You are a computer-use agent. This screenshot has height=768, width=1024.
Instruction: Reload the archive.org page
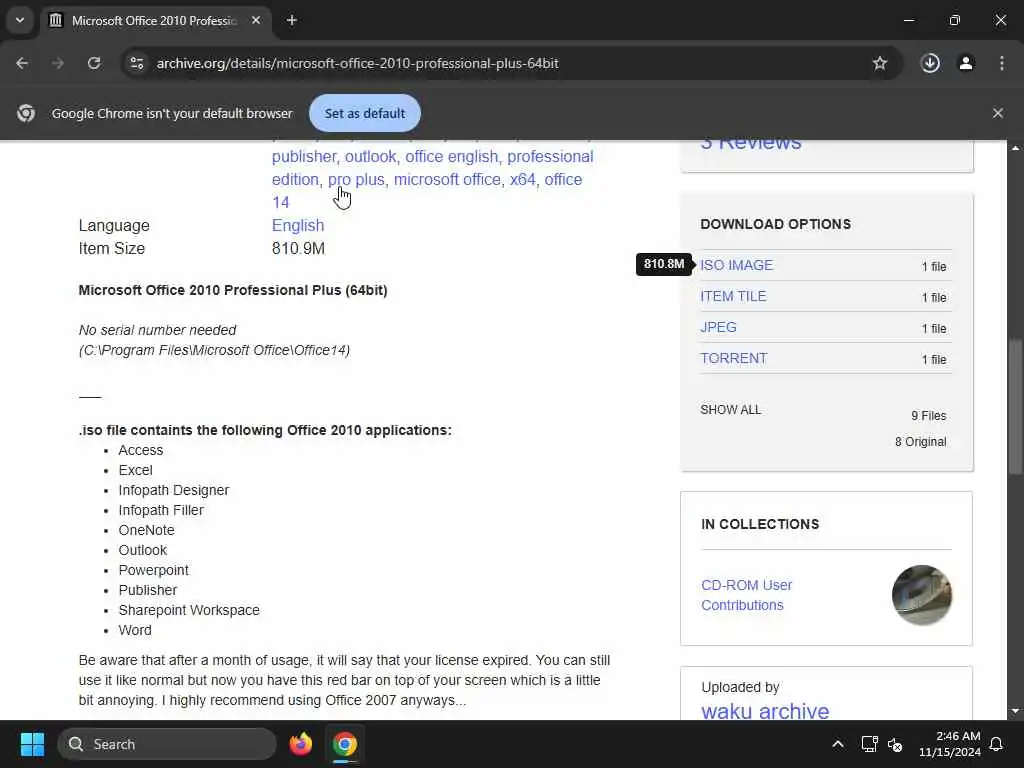pos(94,63)
